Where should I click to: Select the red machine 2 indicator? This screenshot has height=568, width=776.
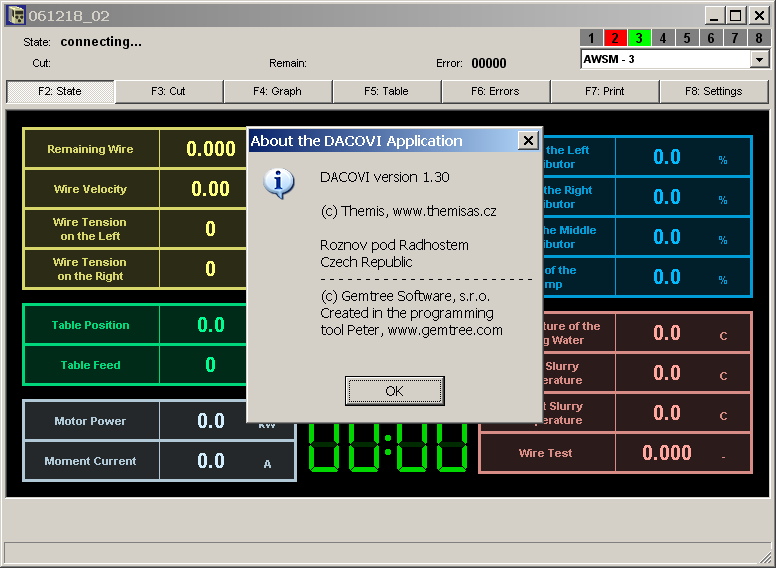615,38
